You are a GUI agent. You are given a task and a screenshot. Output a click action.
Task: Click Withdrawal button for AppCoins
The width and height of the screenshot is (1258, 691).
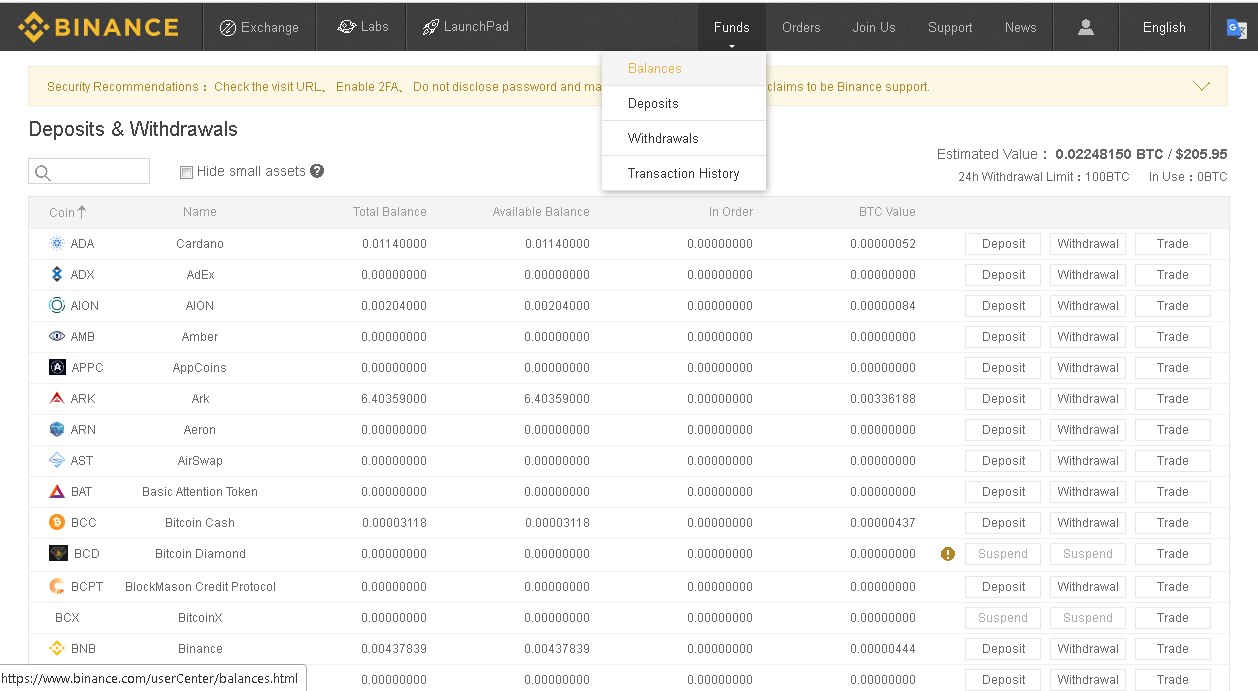[1088, 368]
